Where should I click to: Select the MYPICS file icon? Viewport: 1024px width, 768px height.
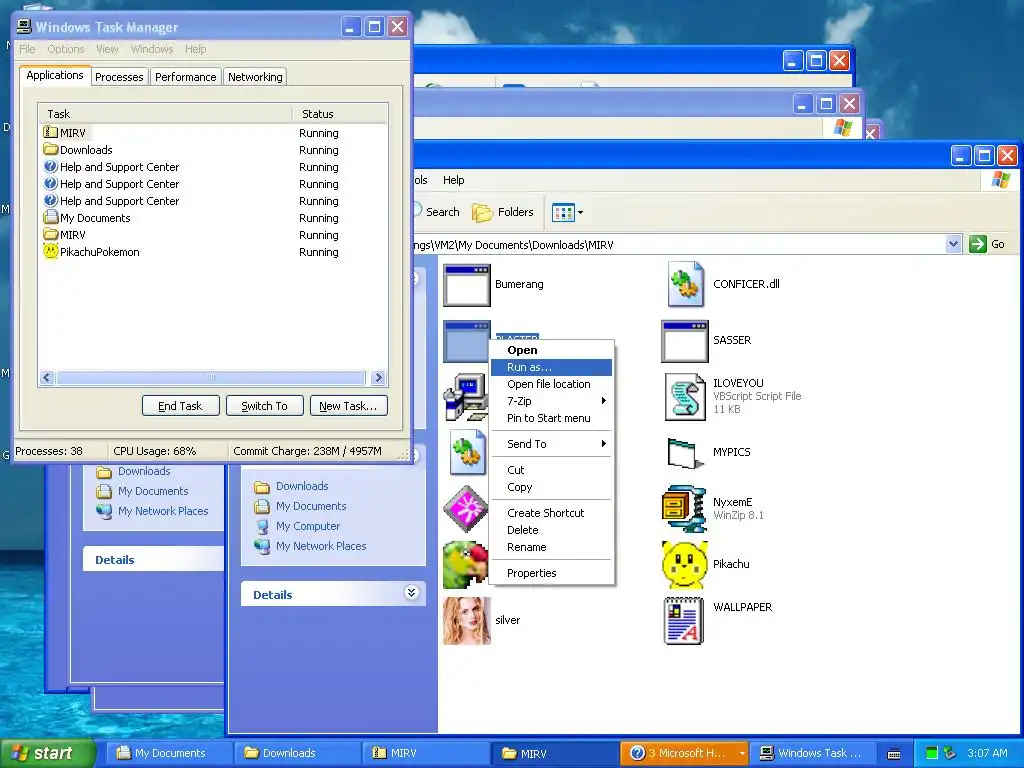click(x=685, y=453)
